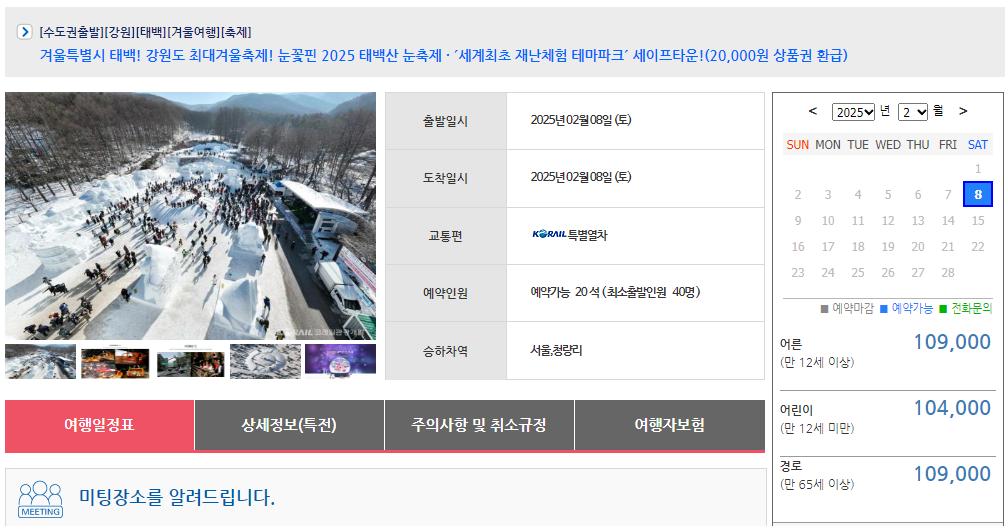Viewport: 1008px width, 526px height.
Task: Click the category tags line [수도권출발][강원]
Action: tap(145, 32)
